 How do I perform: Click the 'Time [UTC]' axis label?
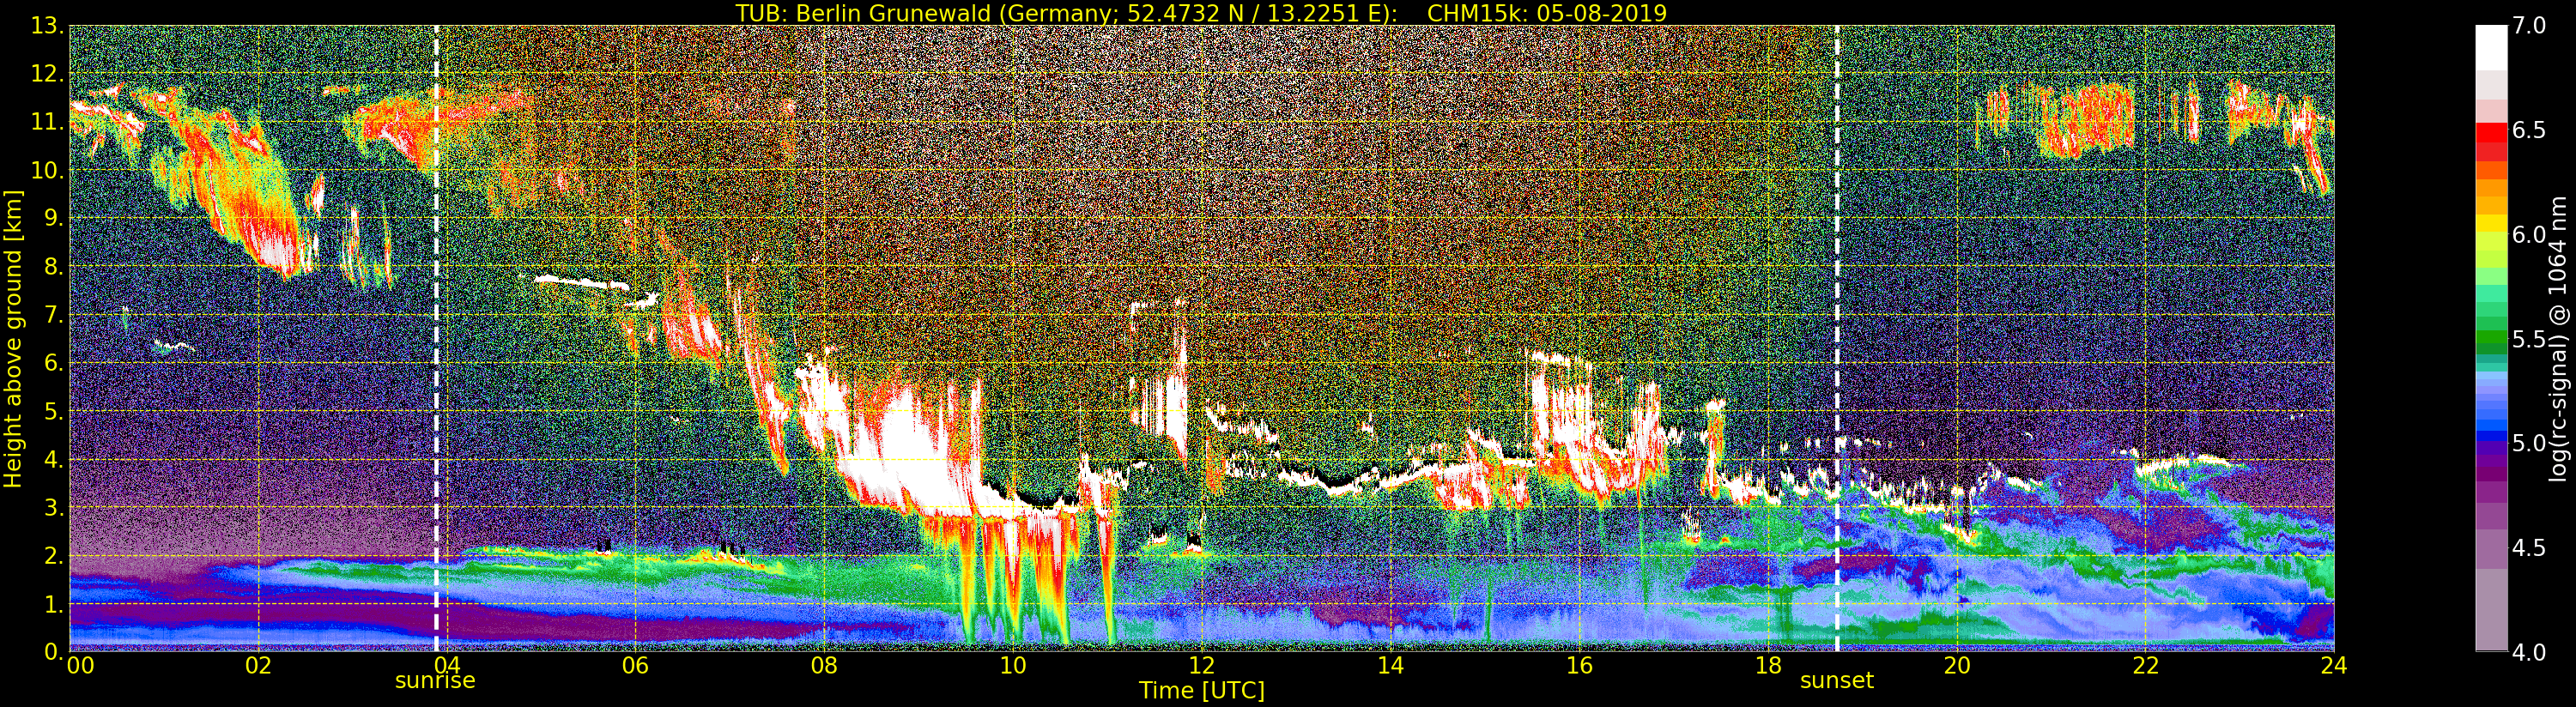[x=1202, y=691]
